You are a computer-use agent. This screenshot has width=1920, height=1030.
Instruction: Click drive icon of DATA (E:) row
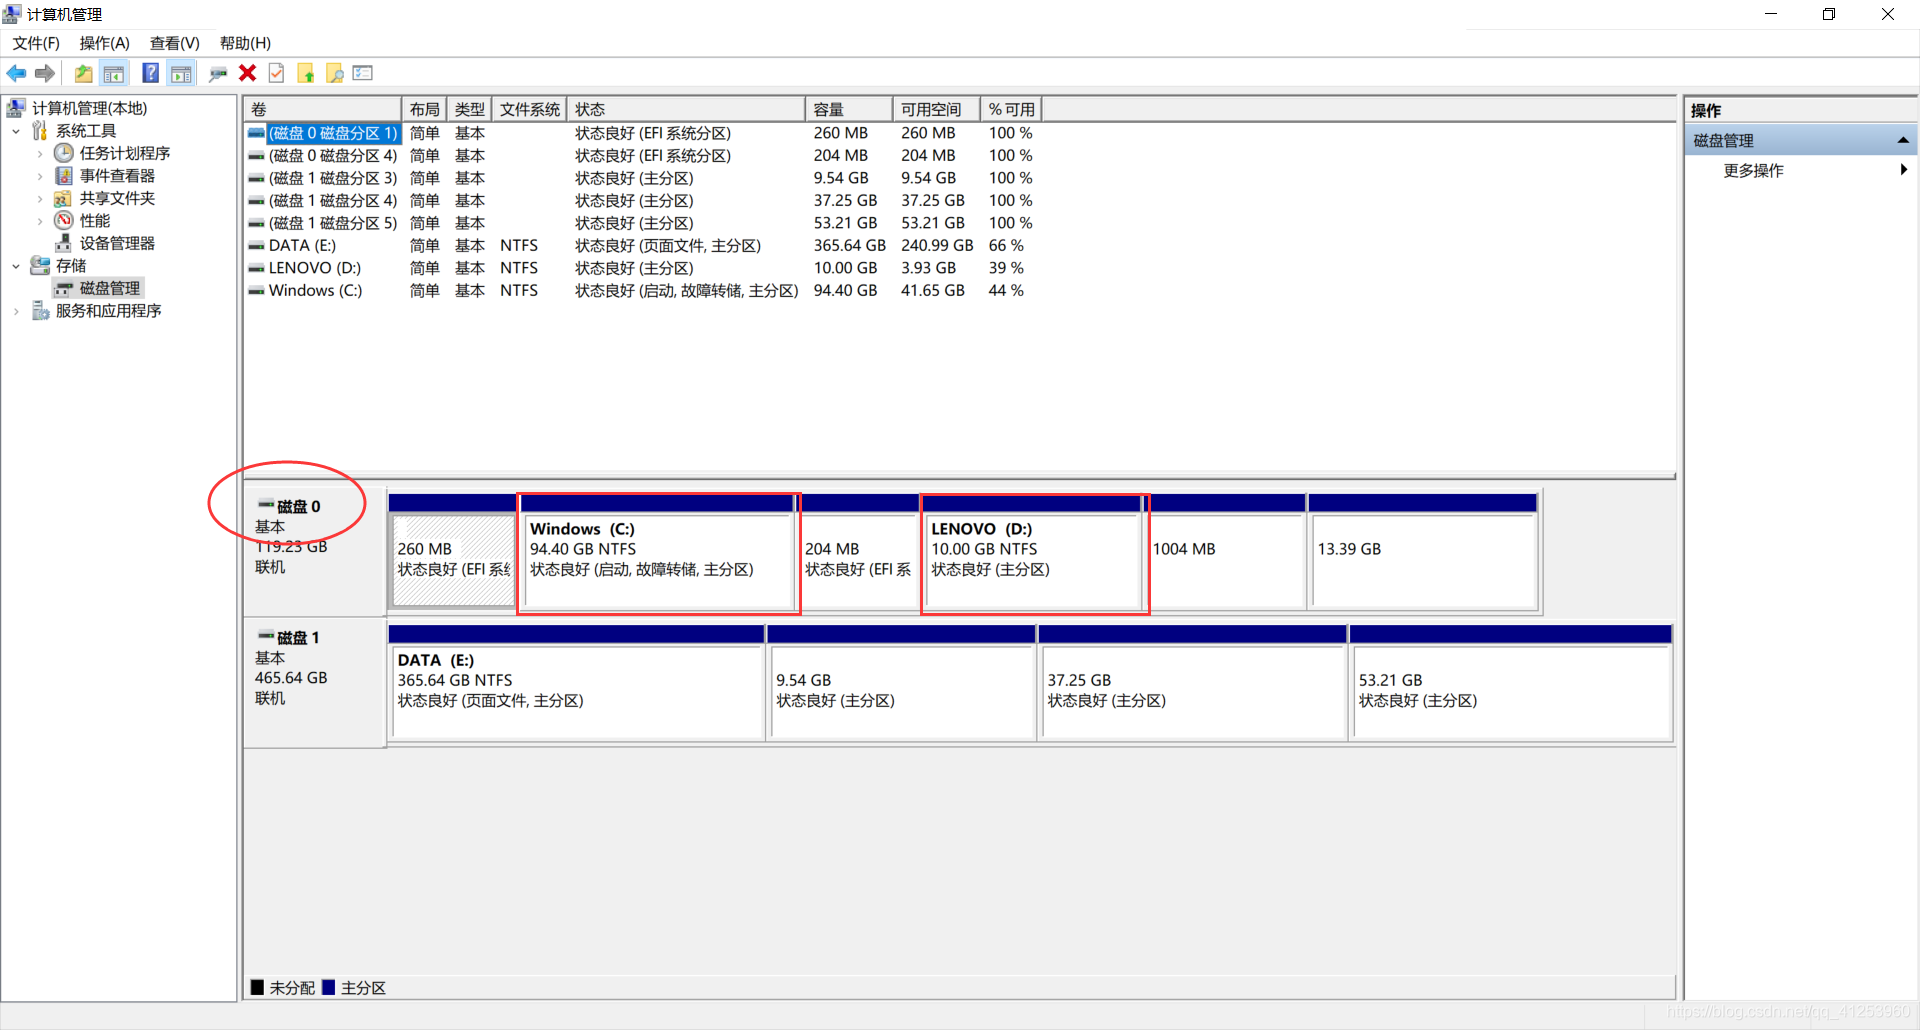pyautogui.click(x=257, y=245)
